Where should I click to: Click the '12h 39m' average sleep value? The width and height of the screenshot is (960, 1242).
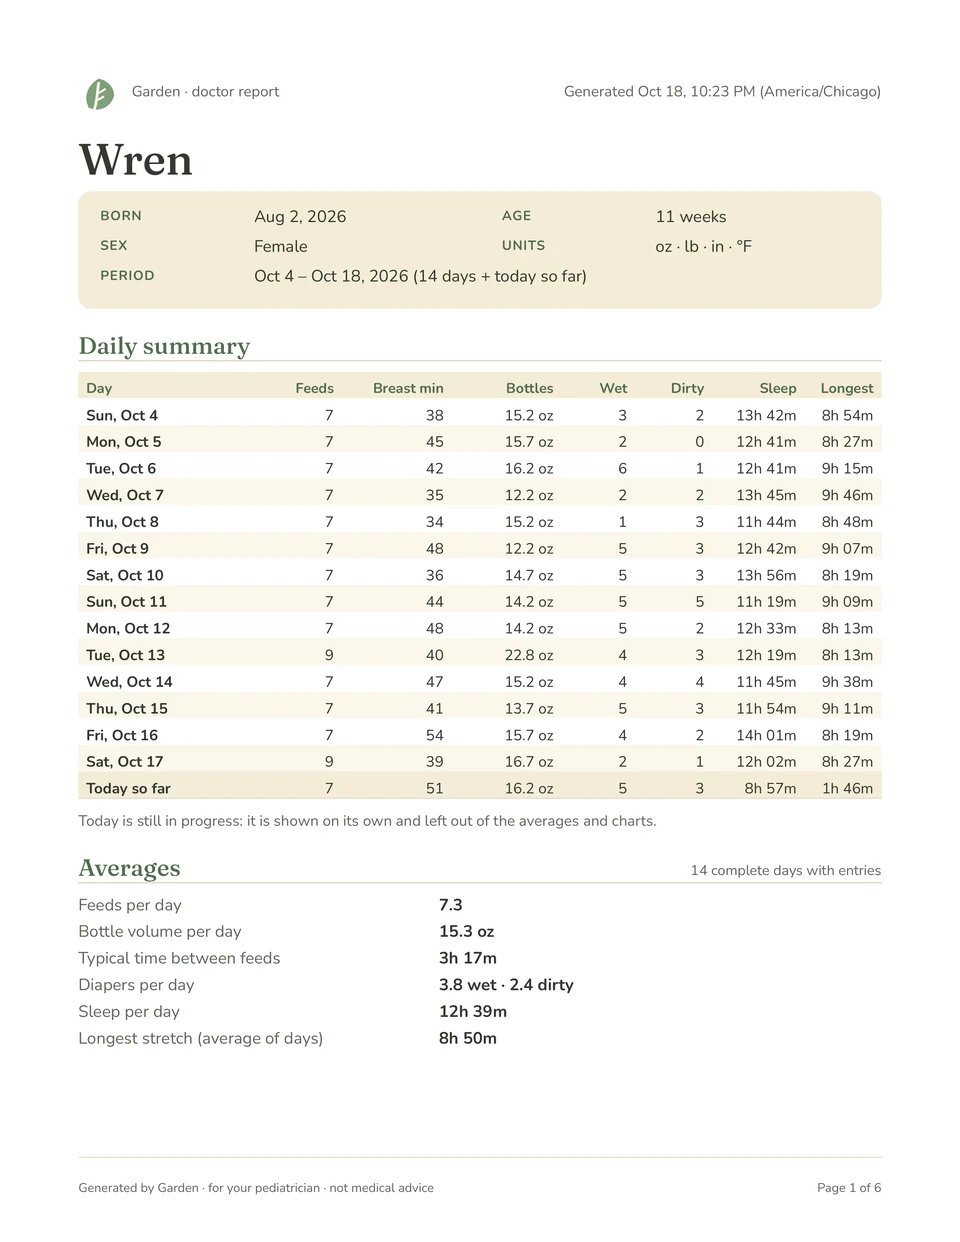click(x=473, y=1011)
